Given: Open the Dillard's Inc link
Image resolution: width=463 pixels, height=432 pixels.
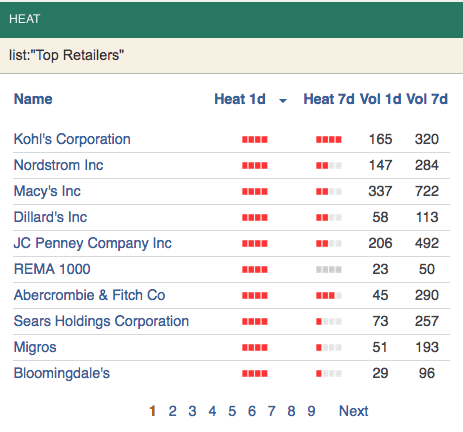Looking at the screenshot, I should pos(50,217).
